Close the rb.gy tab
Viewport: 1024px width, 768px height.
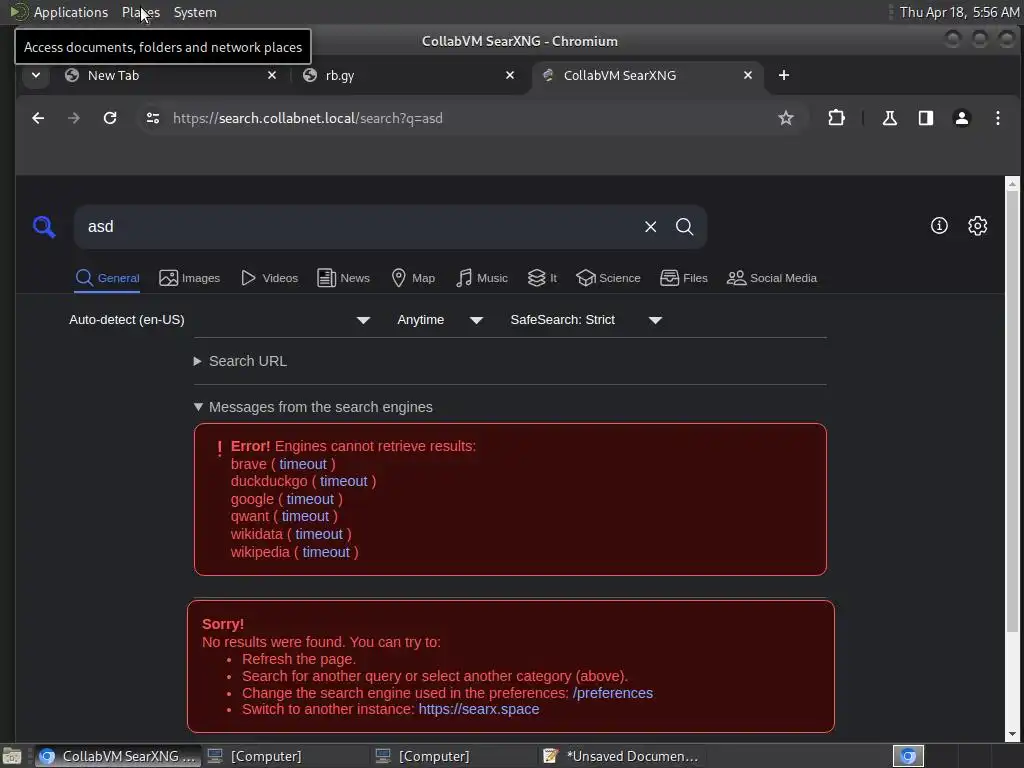510,75
